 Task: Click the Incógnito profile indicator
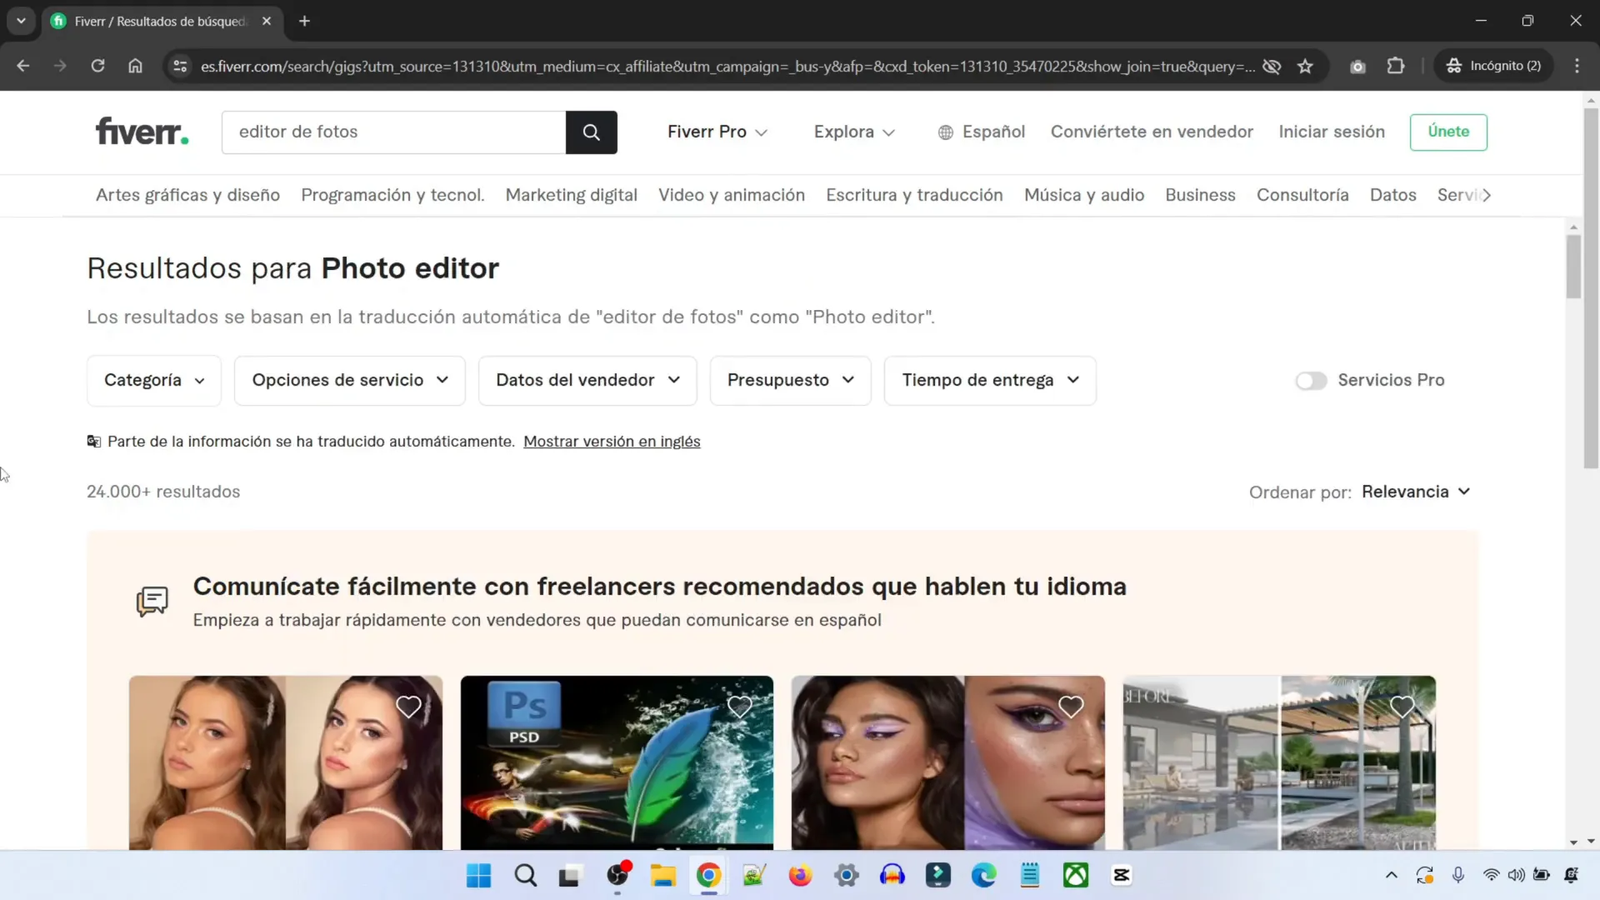[1492, 66]
